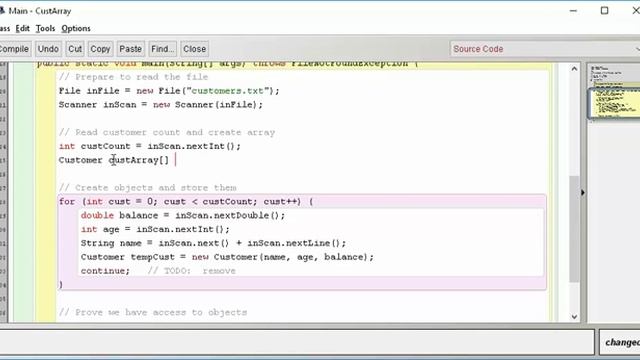Click the text "customers.txt" in code
This screenshot has width=640, height=360.
click(228, 91)
